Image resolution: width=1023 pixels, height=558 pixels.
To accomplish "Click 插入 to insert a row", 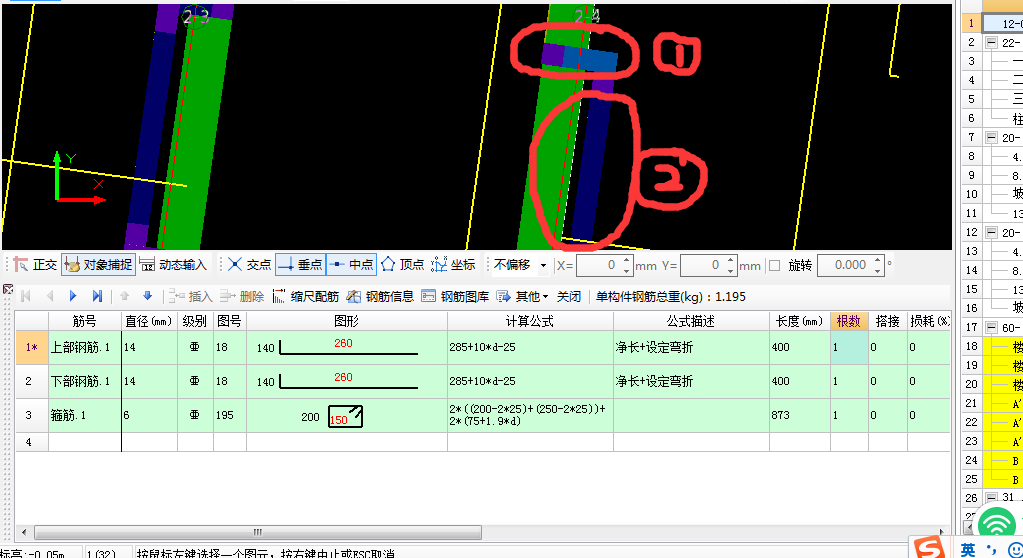I will point(191,296).
